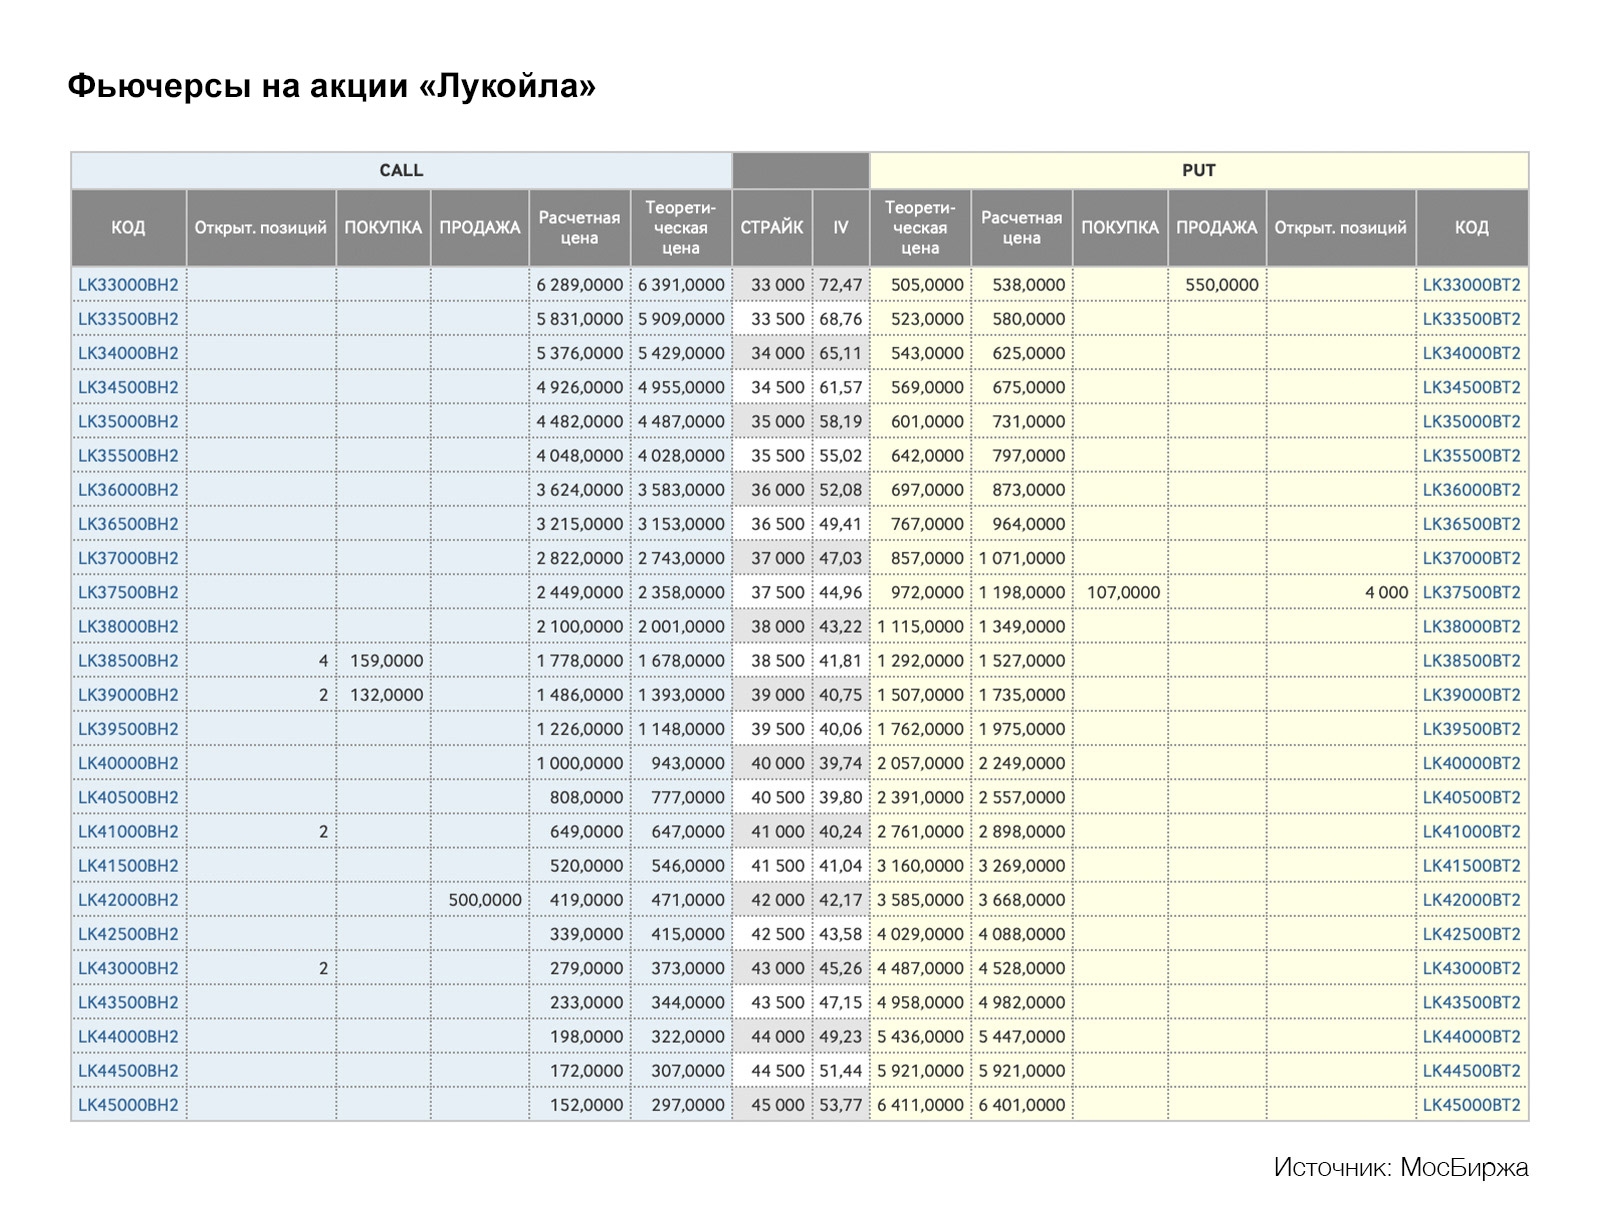The height and width of the screenshot is (1220, 1600).
Task: Click the PUT section header
Action: [1199, 170]
